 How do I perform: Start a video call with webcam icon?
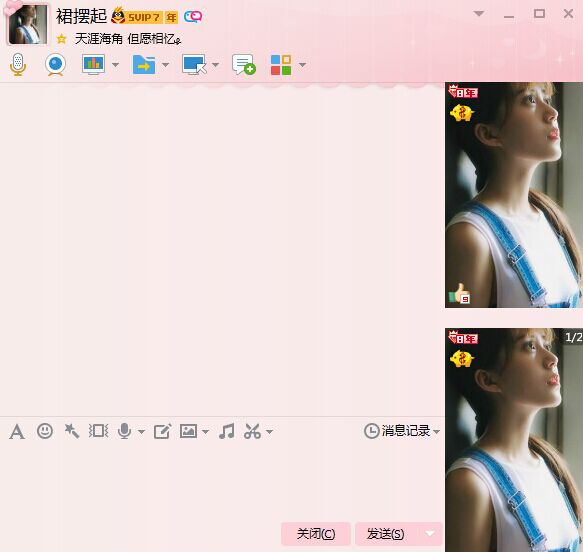pos(55,64)
